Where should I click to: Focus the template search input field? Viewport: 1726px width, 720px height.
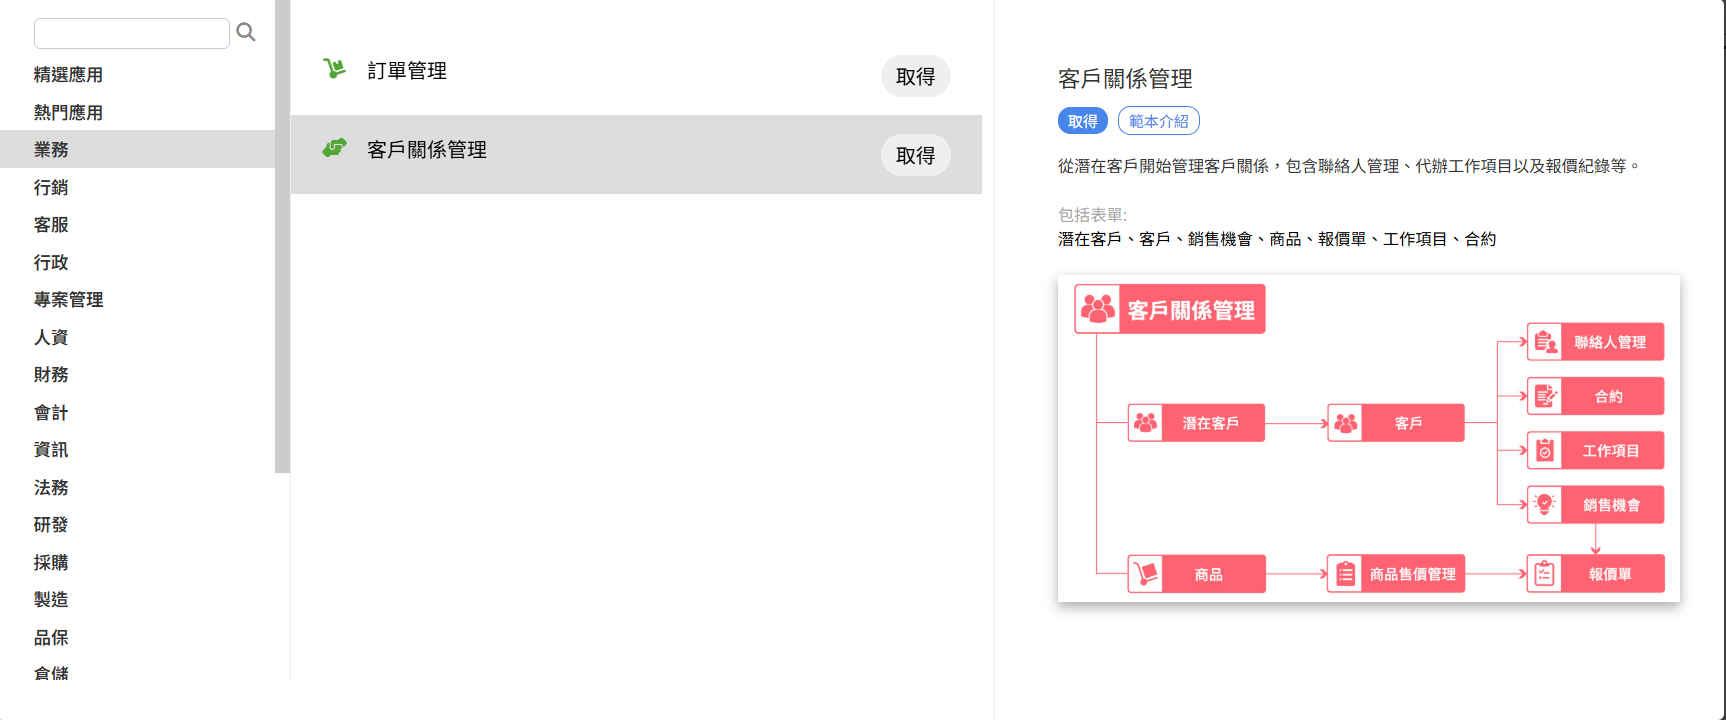132,33
